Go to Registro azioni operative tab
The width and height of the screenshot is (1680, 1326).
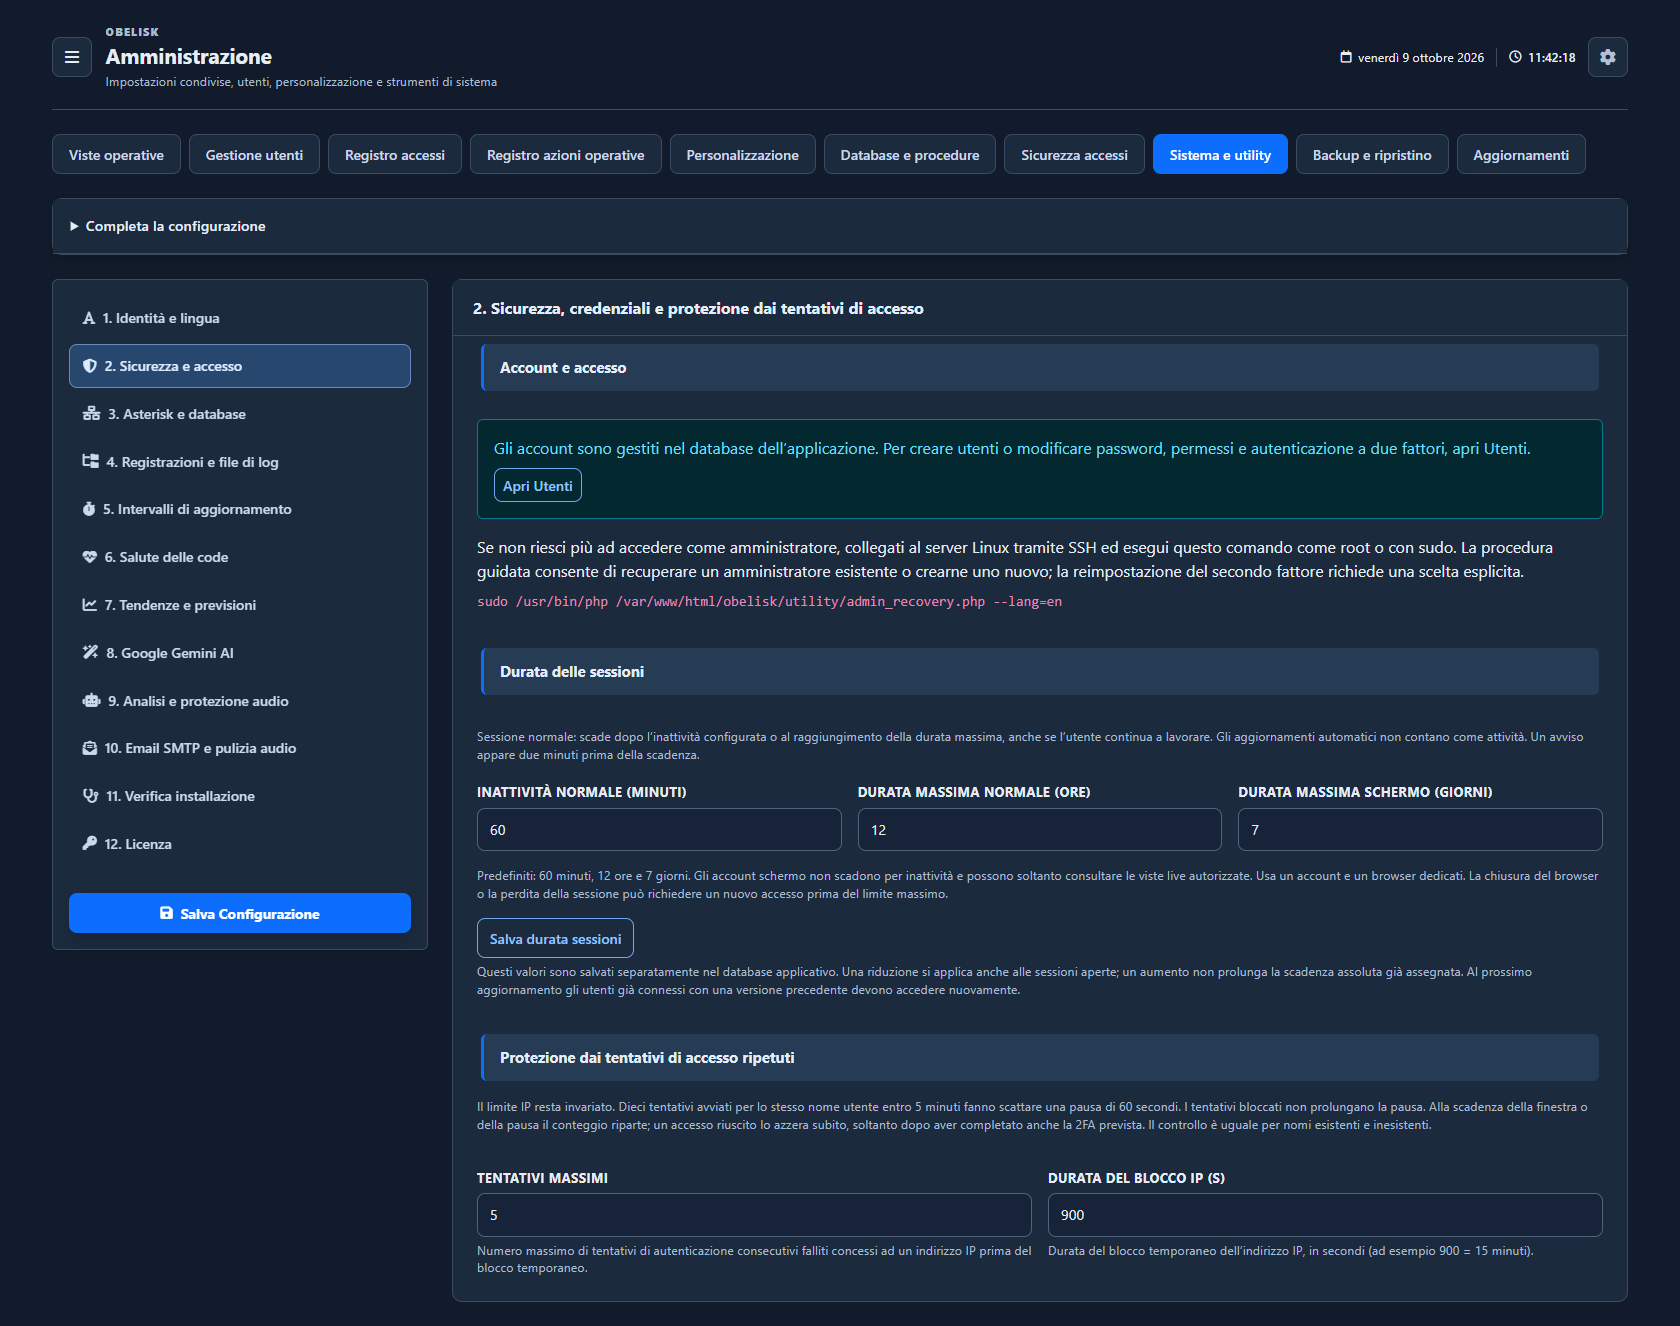[566, 154]
